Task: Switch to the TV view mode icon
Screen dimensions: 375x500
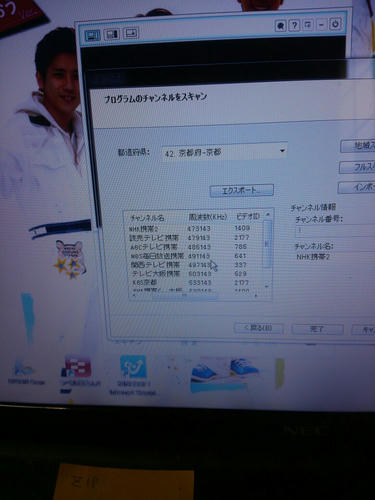Action: (x=92, y=35)
